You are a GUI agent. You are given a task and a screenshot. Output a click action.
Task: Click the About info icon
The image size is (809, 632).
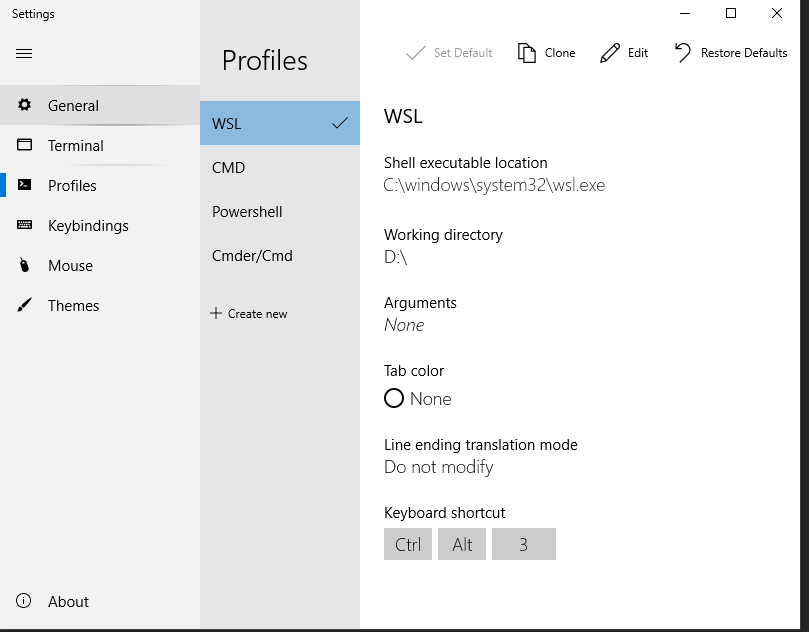pyautogui.click(x=25, y=601)
